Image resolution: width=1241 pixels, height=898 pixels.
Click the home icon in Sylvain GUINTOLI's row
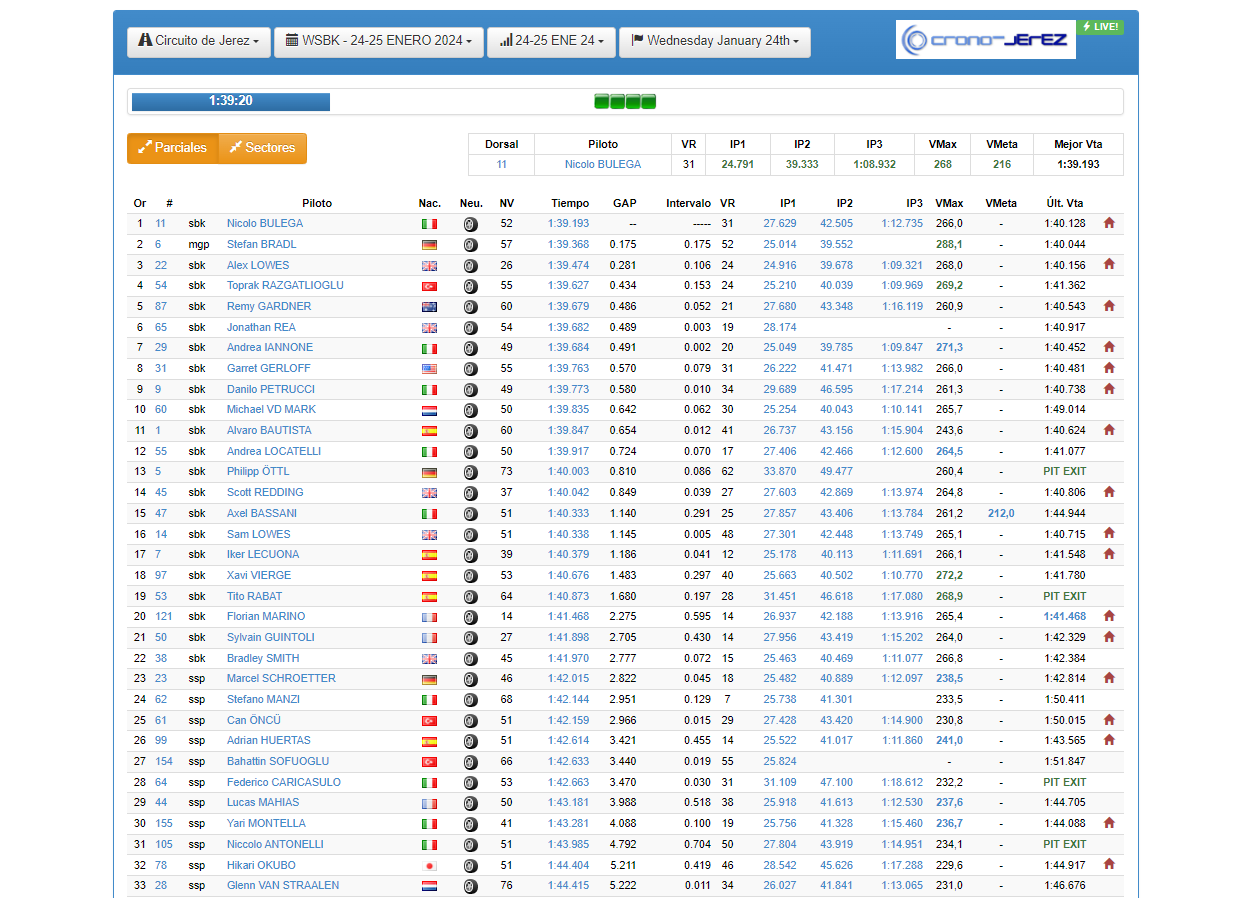coord(1108,637)
